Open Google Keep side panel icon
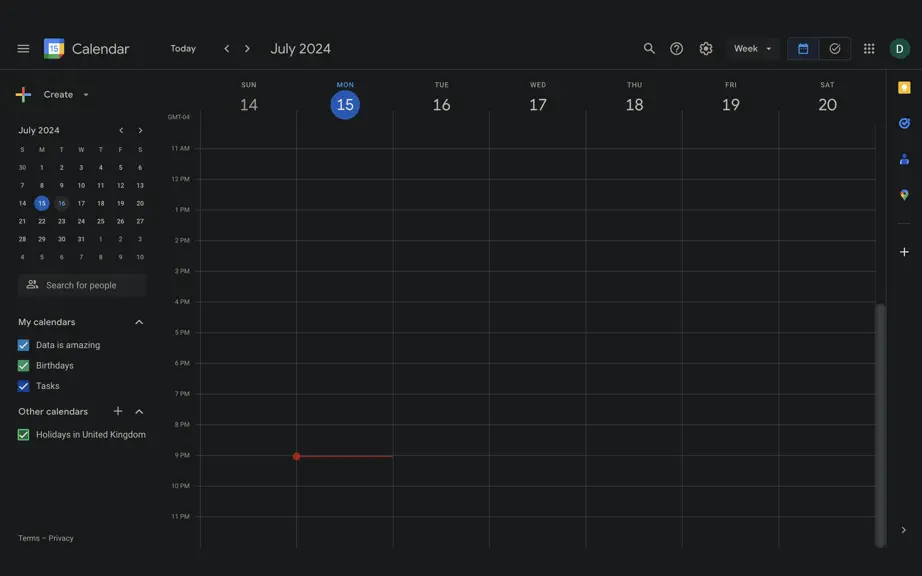This screenshot has width=922, height=576. pyautogui.click(x=904, y=88)
